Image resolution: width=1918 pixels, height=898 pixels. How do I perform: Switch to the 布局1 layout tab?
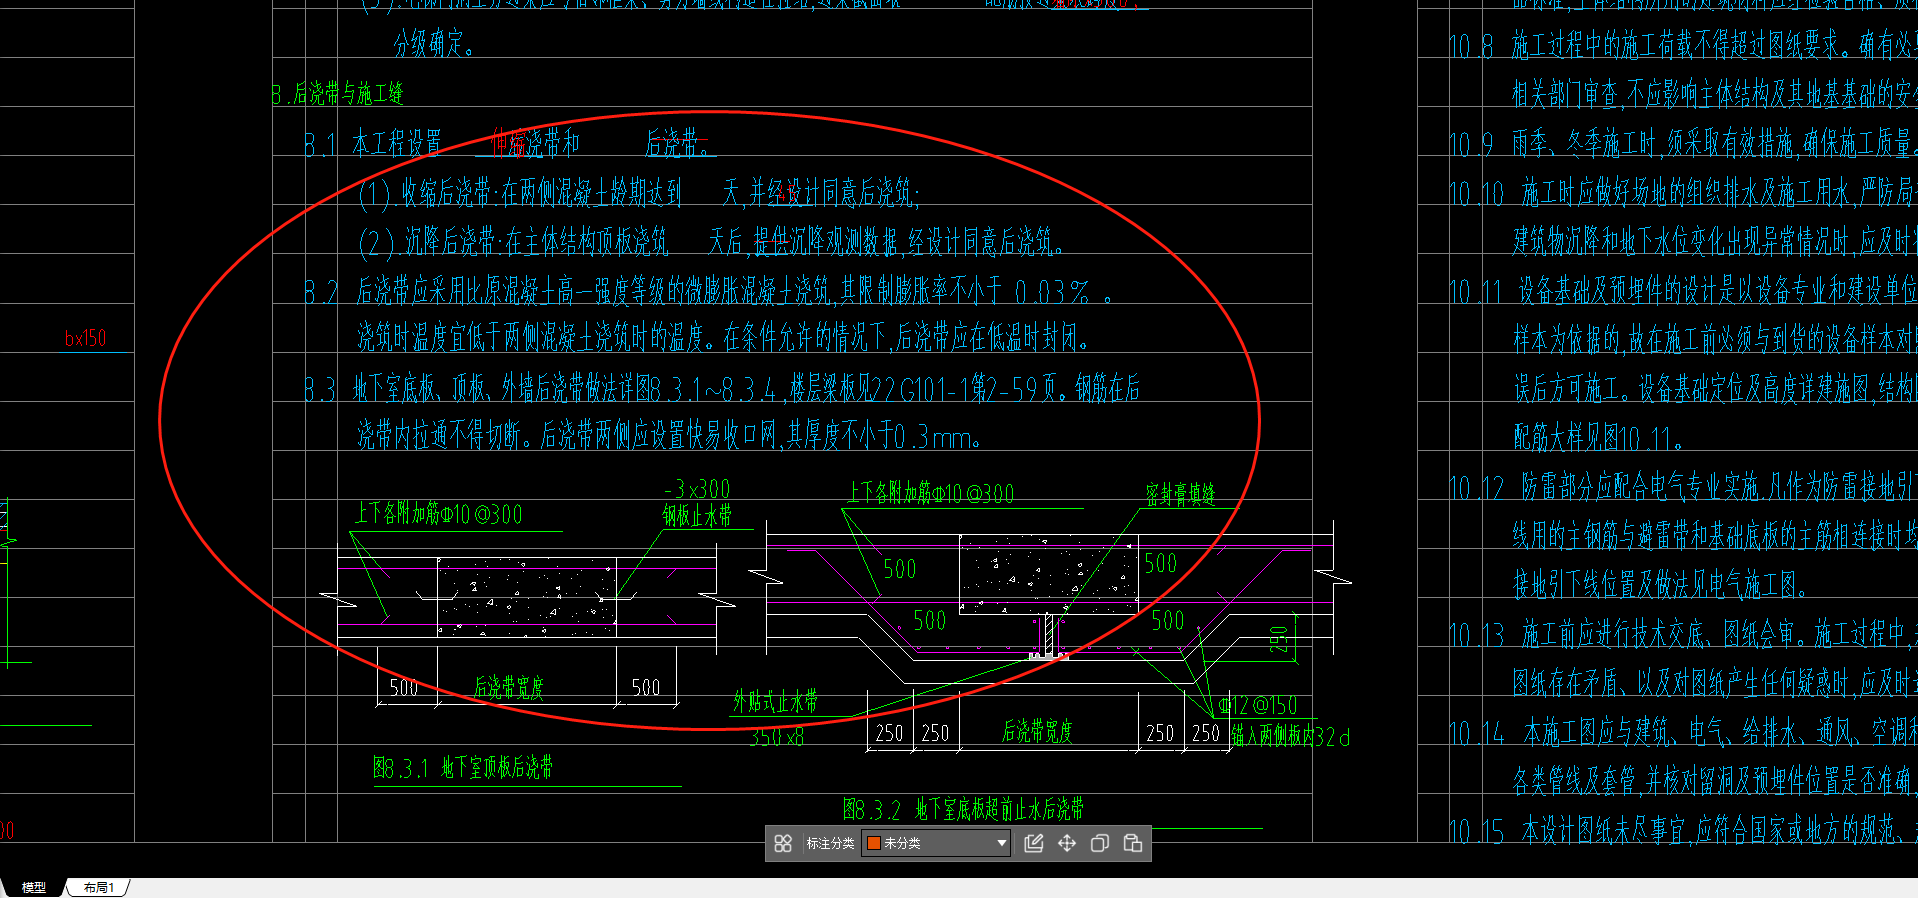98,887
